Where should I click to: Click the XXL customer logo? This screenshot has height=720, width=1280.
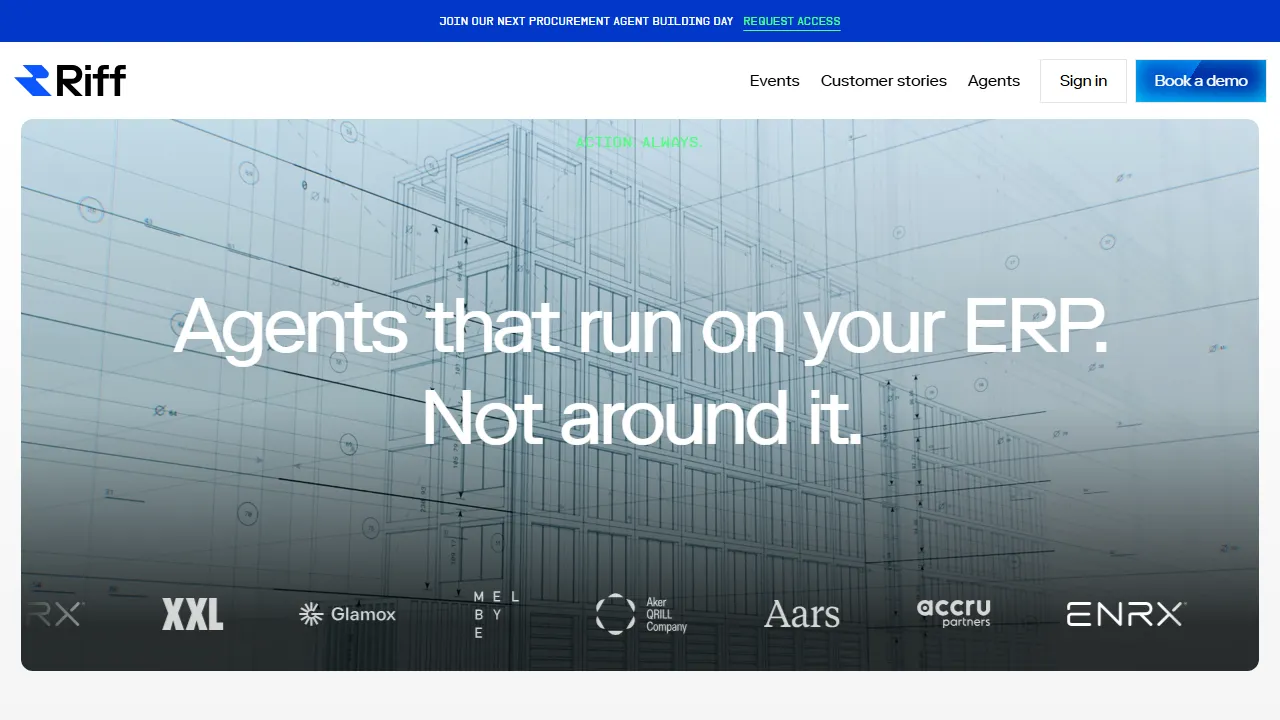click(193, 614)
